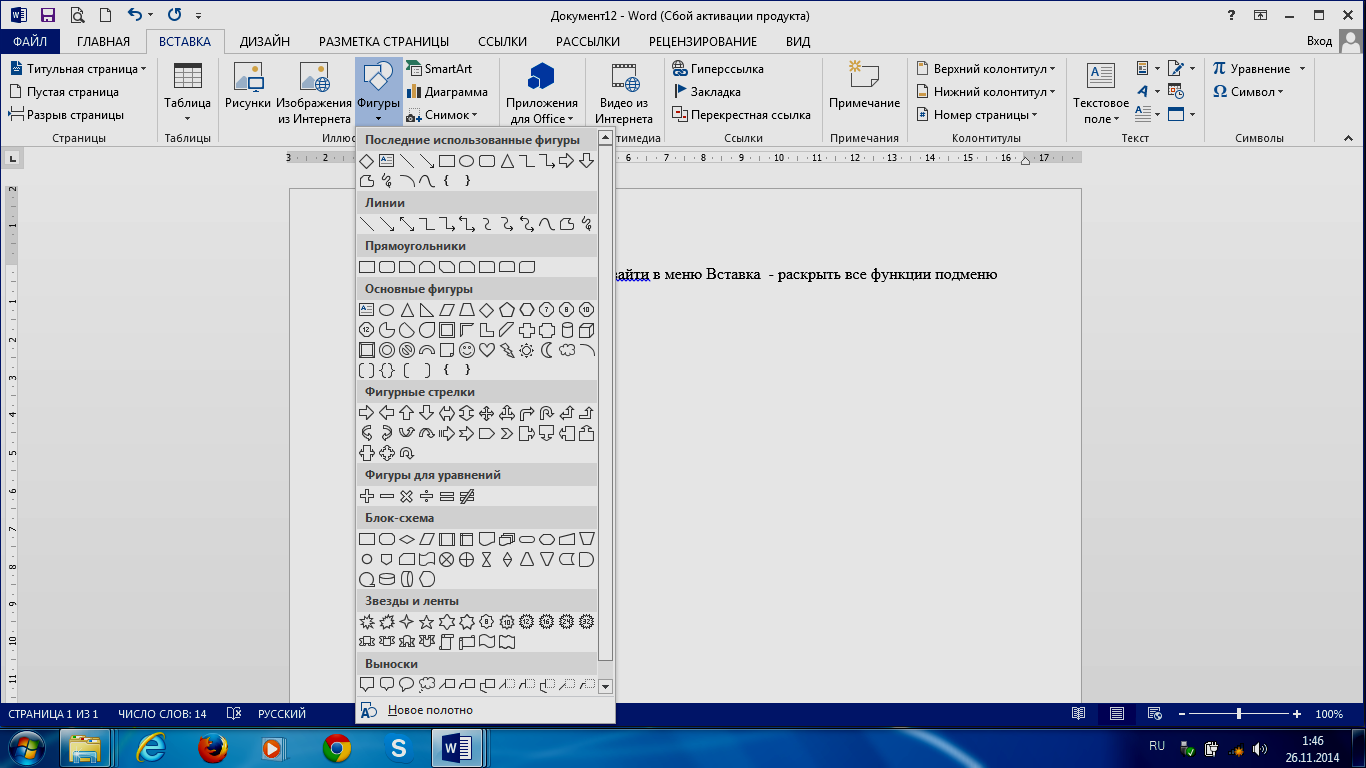Select the oval callout shape
This screenshot has height=768, width=1366.
point(407,685)
